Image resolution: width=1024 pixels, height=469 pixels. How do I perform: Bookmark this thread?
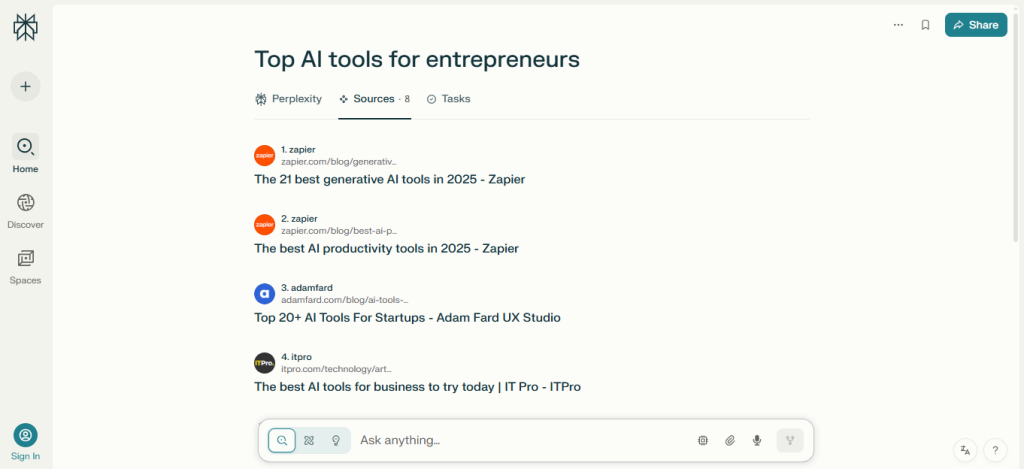(x=925, y=25)
